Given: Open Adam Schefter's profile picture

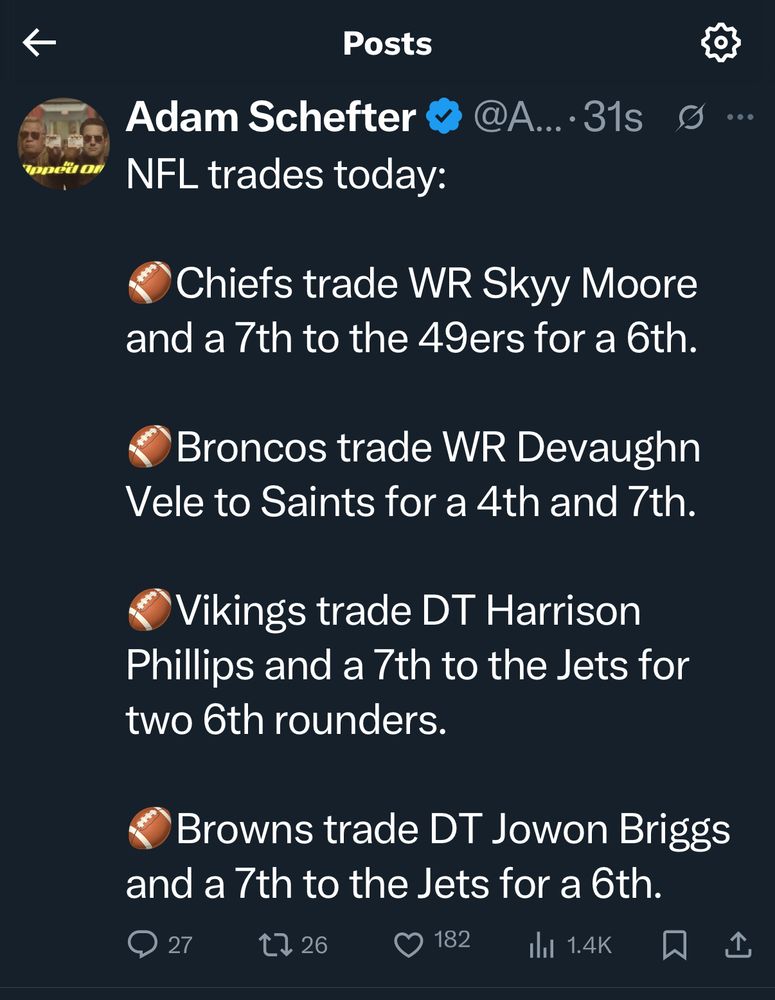Looking at the screenshot, I should (x=63, y=143).
